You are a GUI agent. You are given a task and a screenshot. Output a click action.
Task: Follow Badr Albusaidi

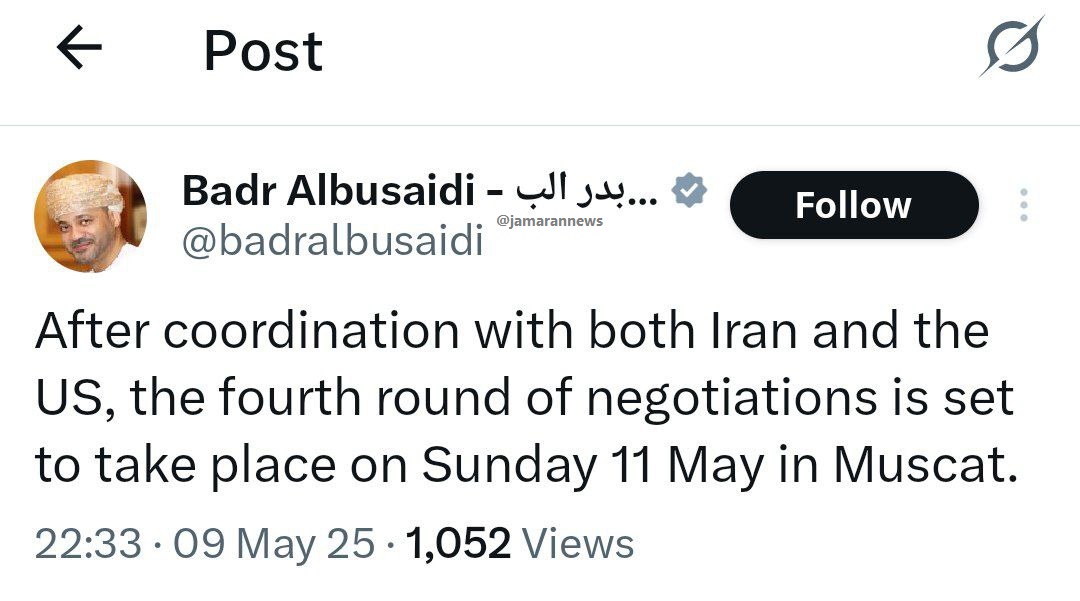[853, 205]
